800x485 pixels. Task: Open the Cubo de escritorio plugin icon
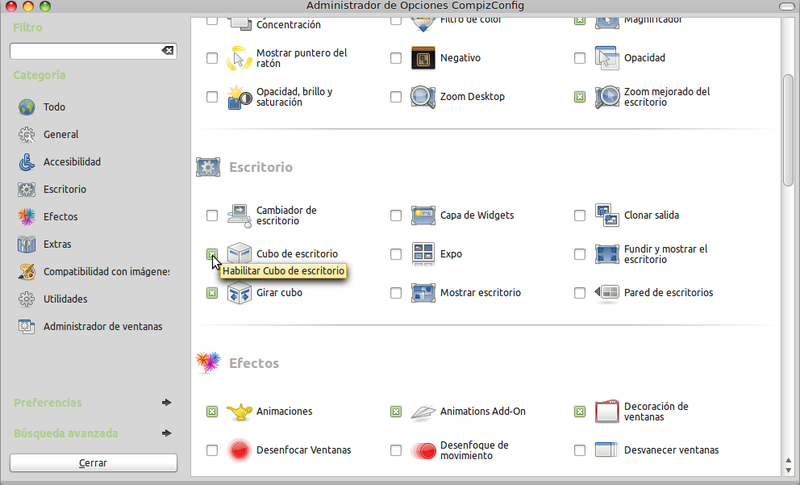coord(240,254)
